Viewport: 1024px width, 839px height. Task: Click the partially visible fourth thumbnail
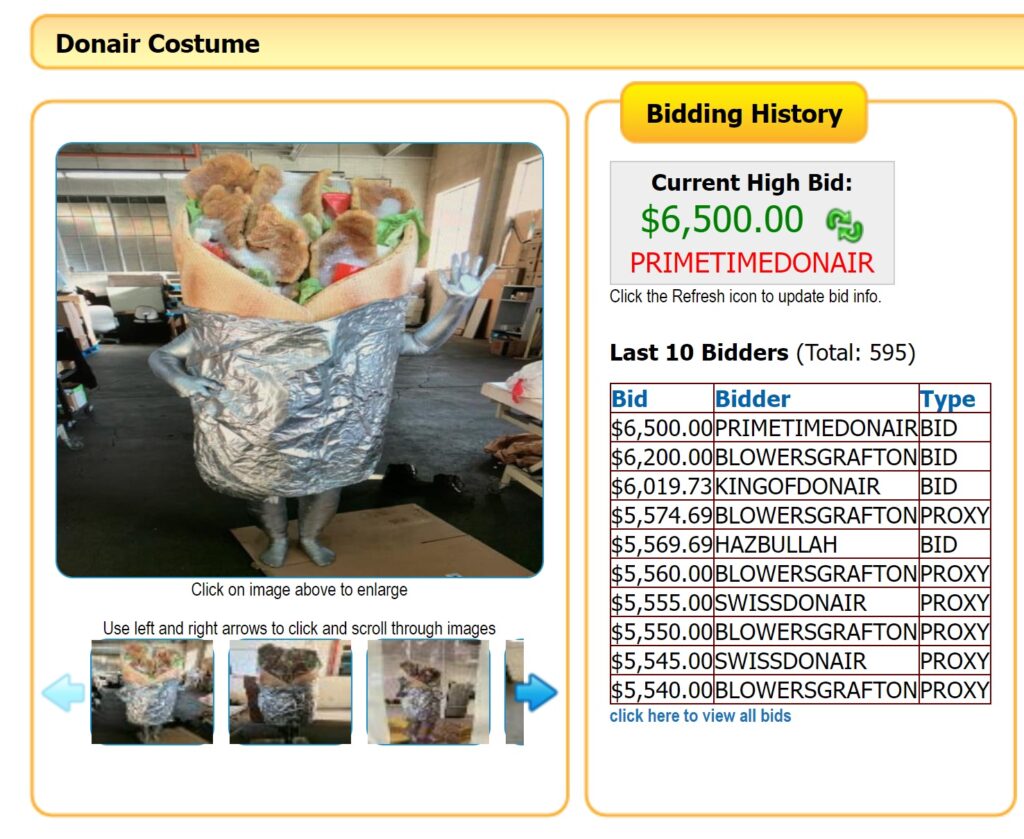pyautogui.click(x=514, y=692)
